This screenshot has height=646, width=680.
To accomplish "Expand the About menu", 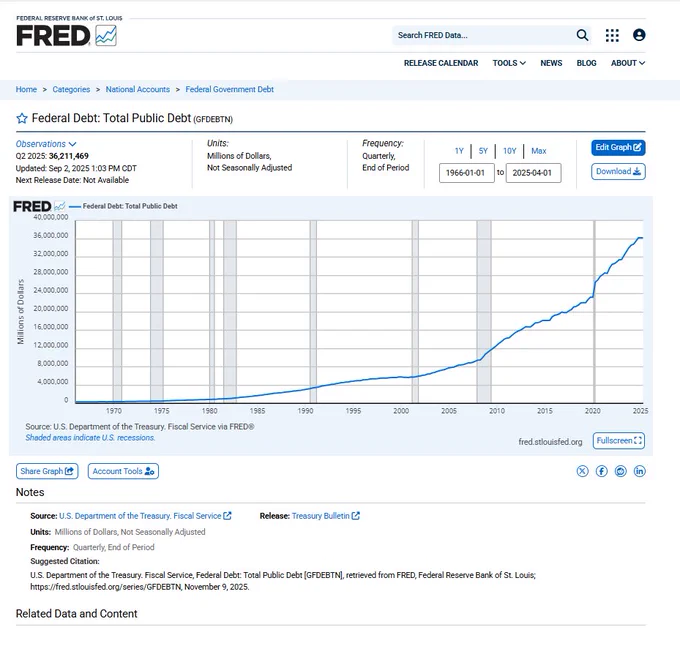I will (627, 63).
